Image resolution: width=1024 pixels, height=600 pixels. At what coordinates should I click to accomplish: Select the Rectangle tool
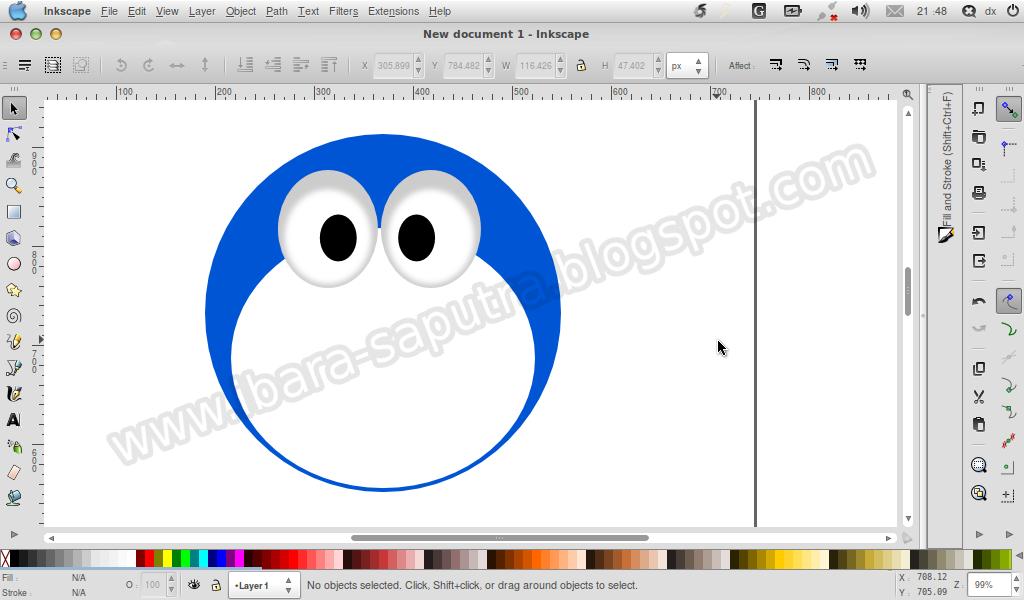14,212
